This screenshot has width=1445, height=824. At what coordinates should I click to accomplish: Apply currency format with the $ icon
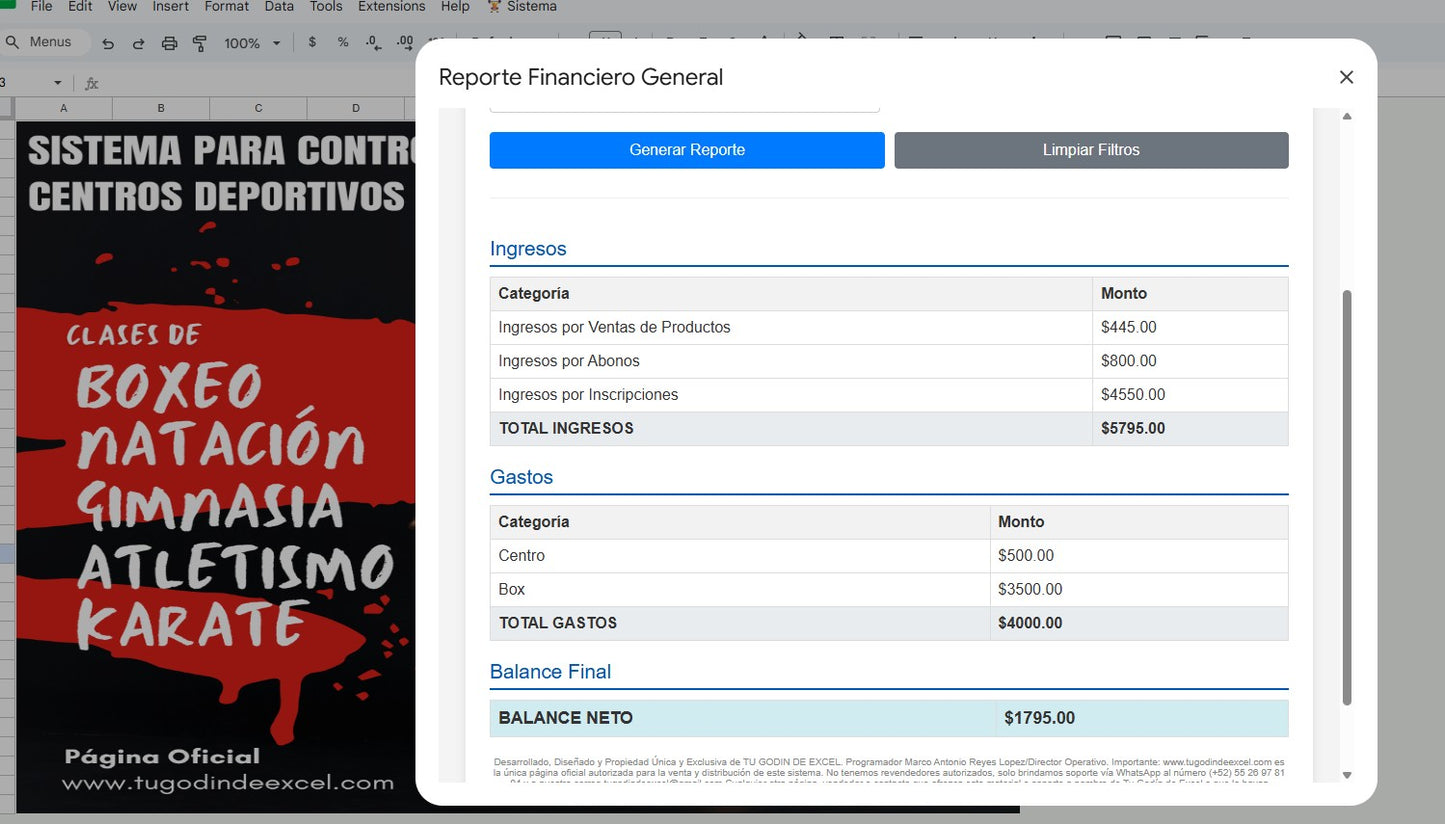tap(312, 42)
